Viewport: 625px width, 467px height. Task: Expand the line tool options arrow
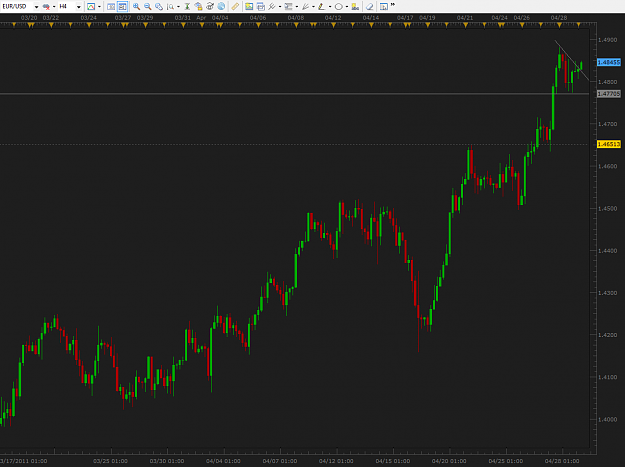280,7
